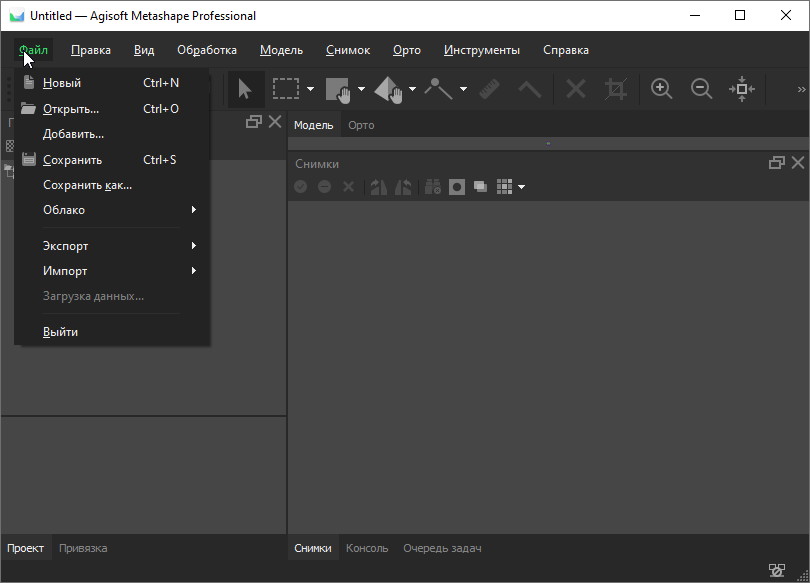The width and height of the screenshot is (810, 583).
Task: Select the move region tool
Action: (338, 89)
